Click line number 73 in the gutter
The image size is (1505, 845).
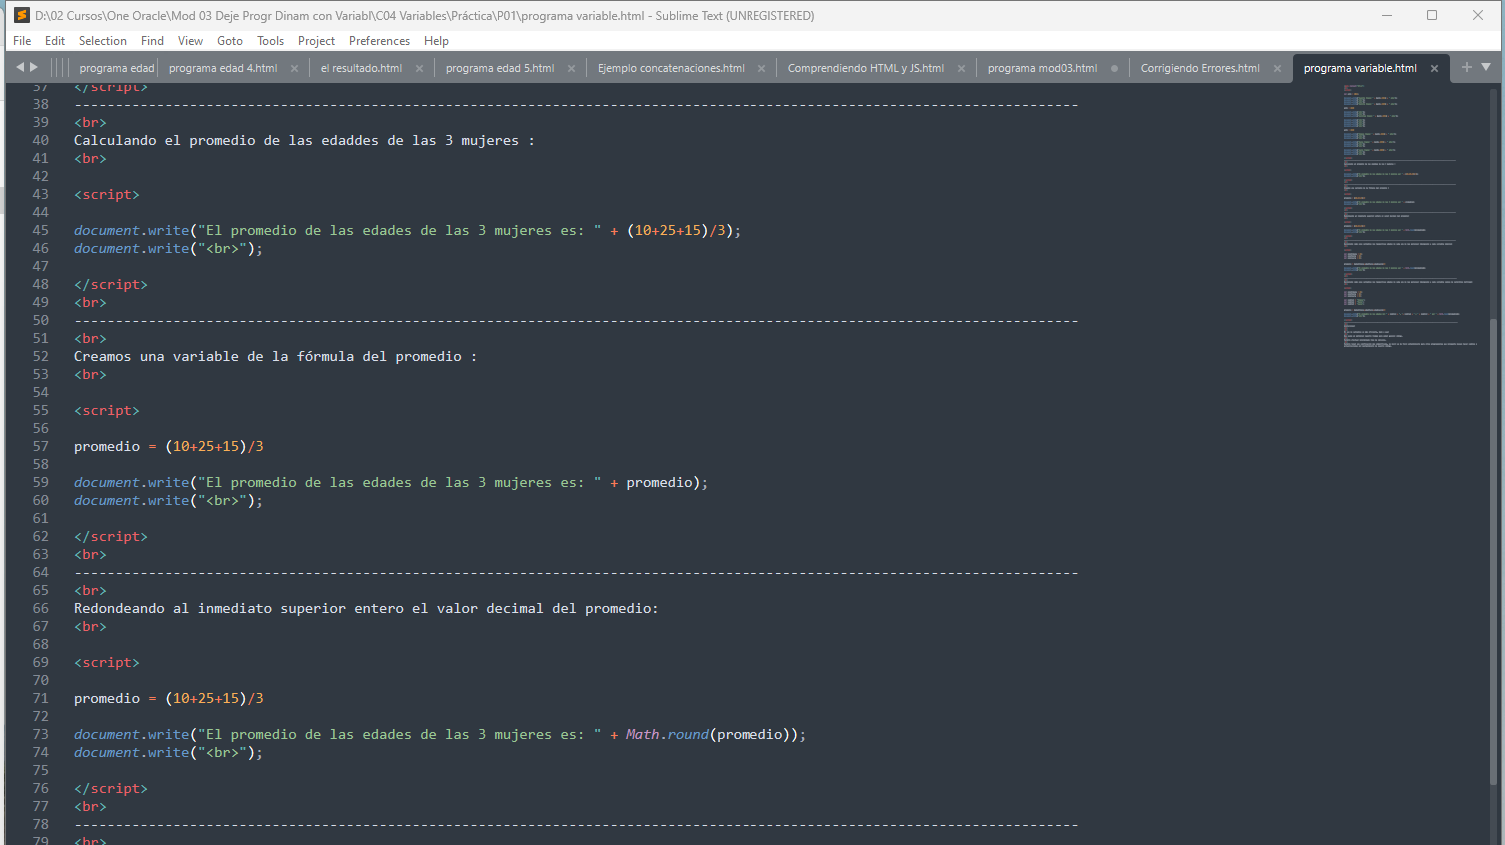pyautogui.click(x=40, y=734)
